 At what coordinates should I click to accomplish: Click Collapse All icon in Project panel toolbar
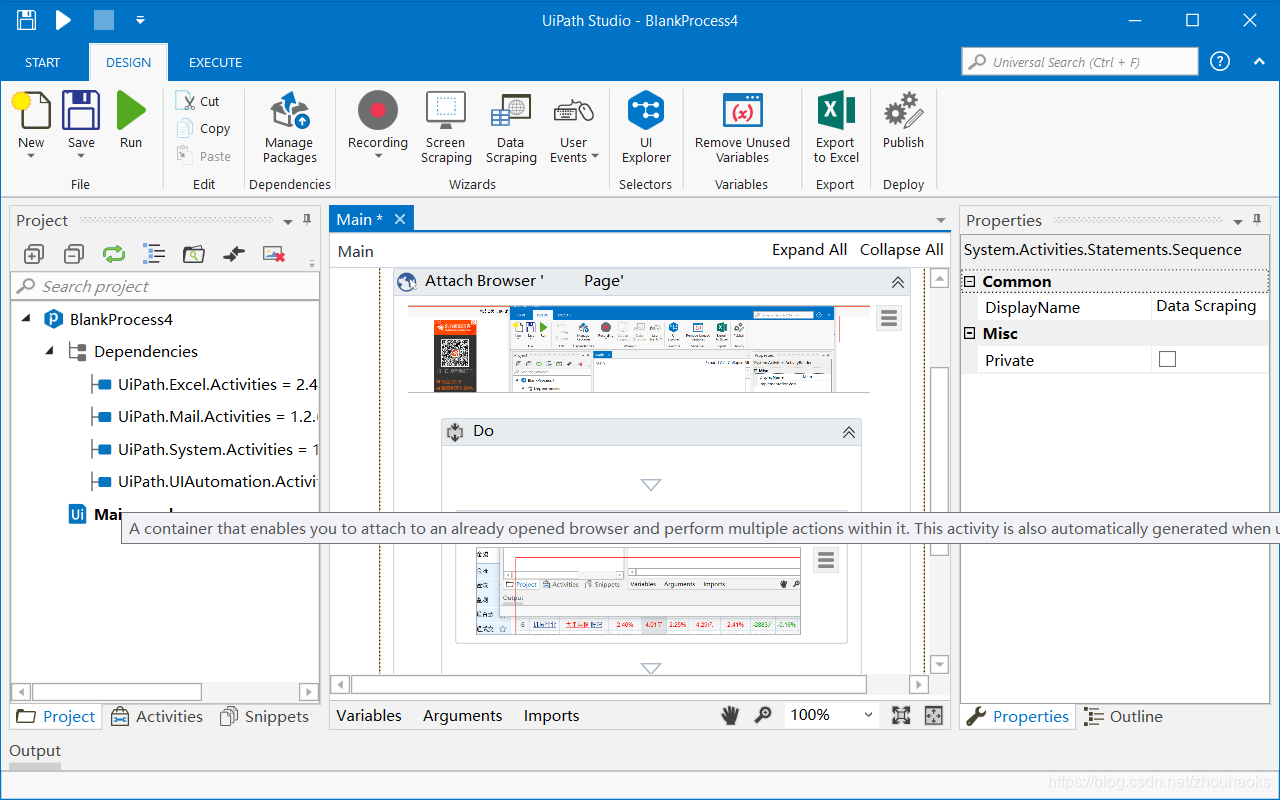pyautogui.click(x=74, y=254)
